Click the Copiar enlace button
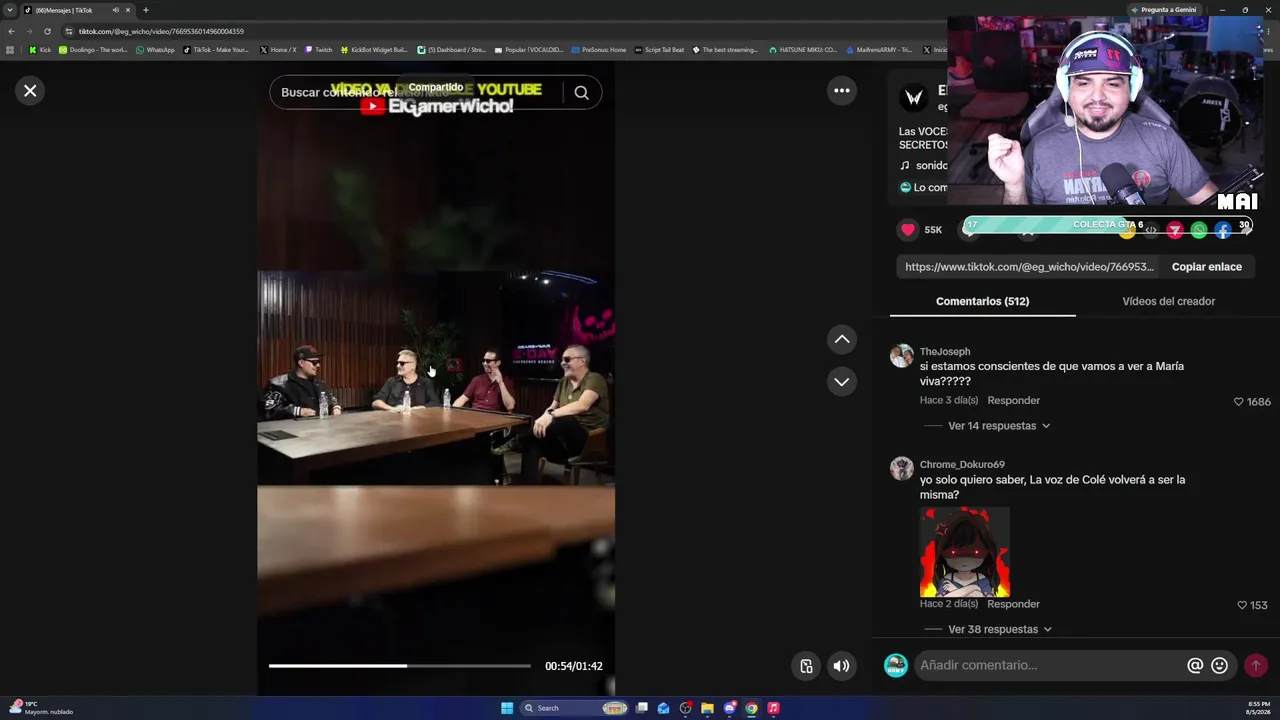 click(x=1207, y=267)
